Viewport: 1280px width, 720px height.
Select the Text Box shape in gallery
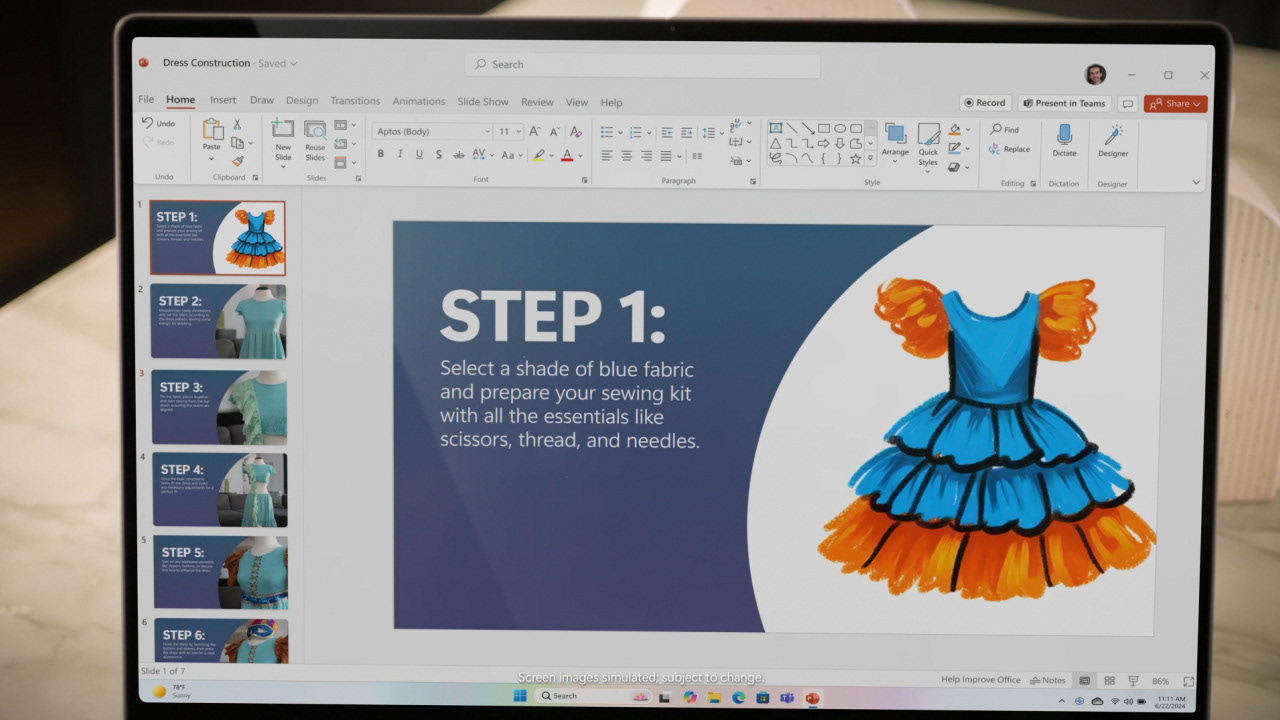[x=776, y=128]
